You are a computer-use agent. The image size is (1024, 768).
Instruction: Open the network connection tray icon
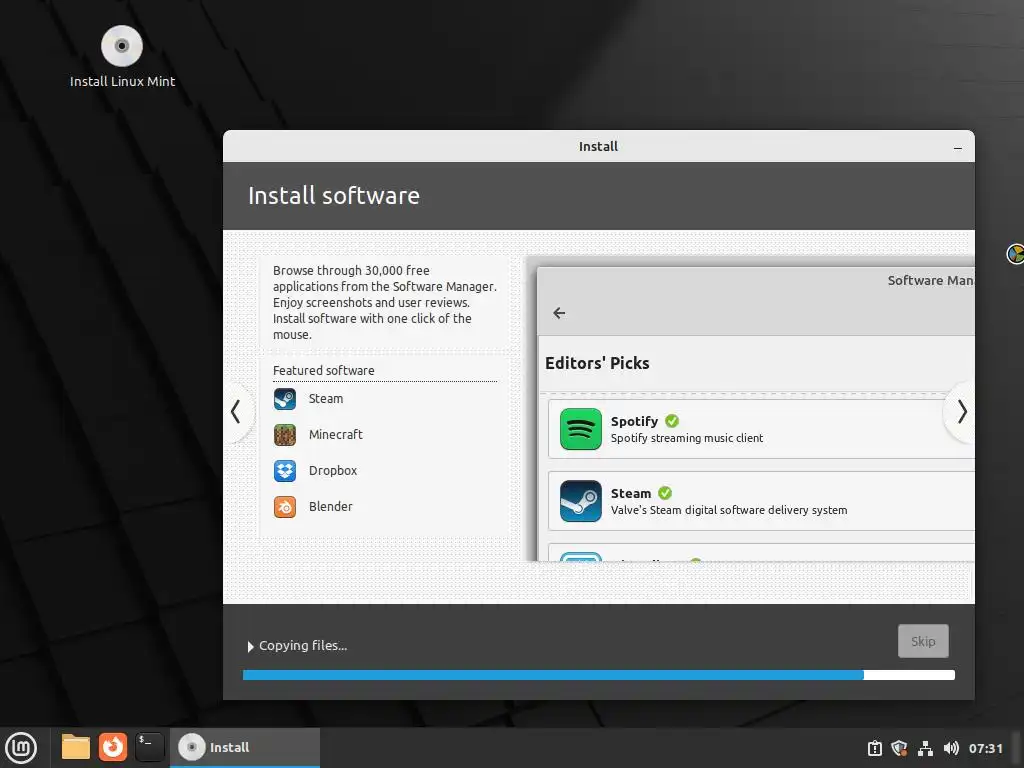click(x=925, y=748)
